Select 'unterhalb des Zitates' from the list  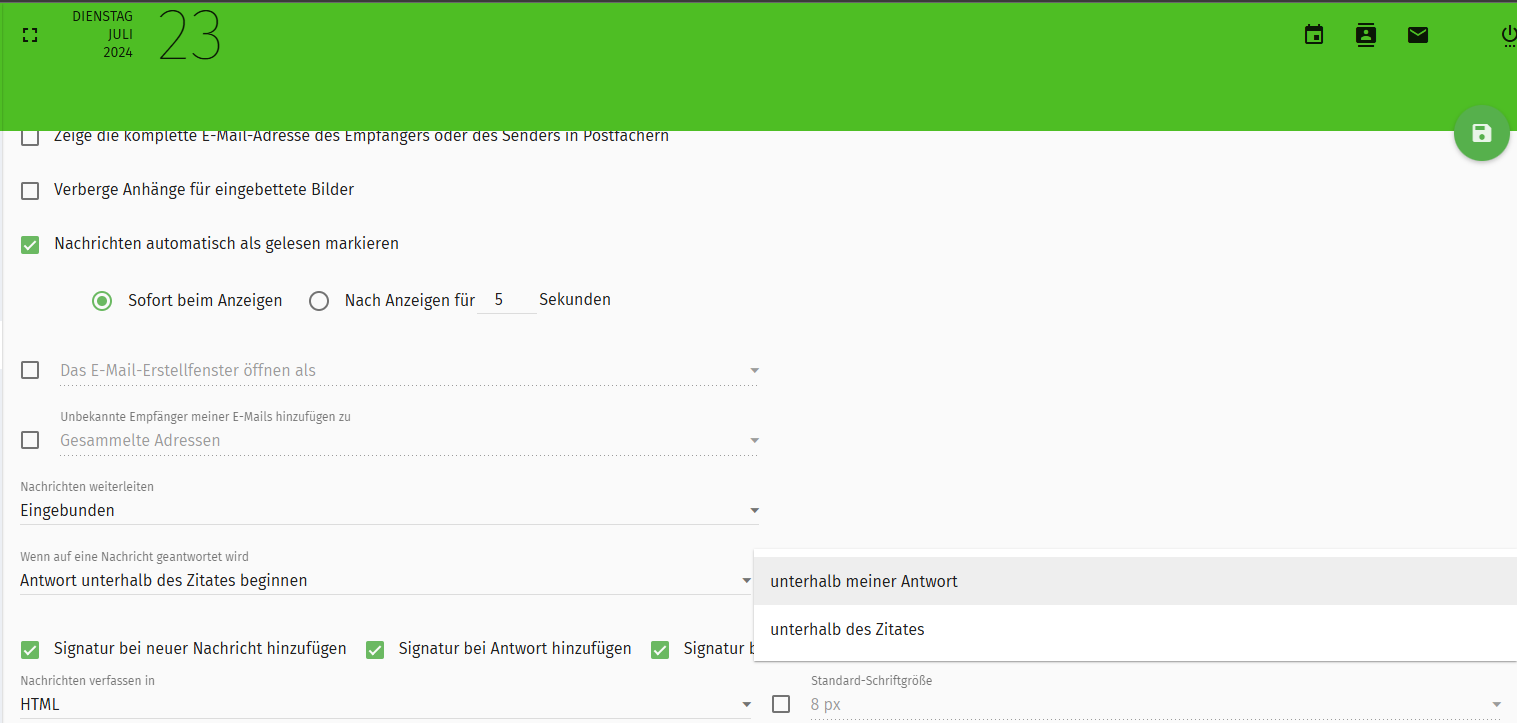(x=847, y=629)
